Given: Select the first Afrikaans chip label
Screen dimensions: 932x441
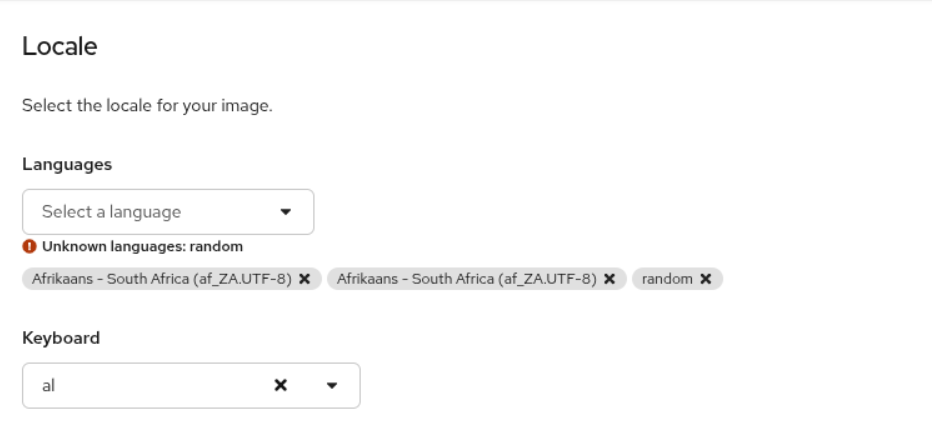Looking at the screenshot, I should (162, 279).
